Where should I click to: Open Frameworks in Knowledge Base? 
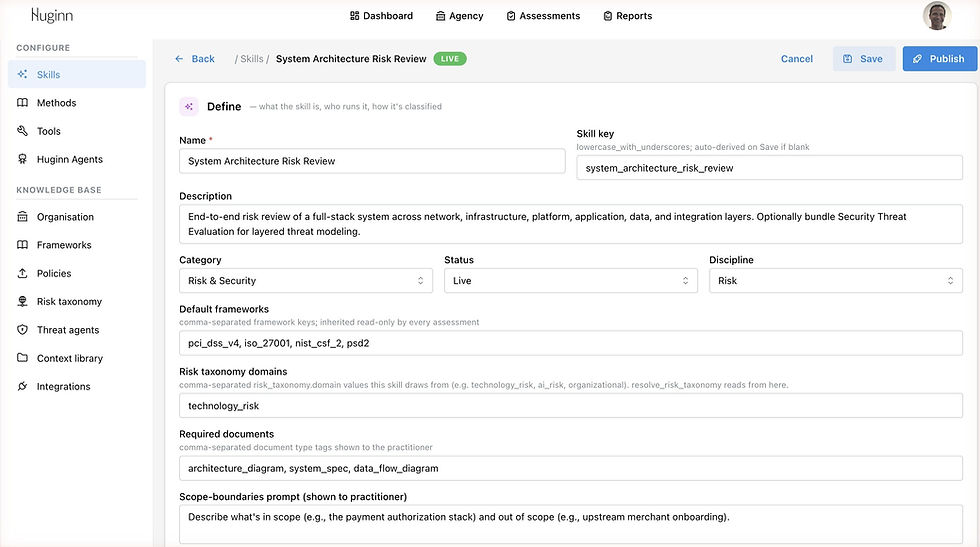click(x=77, y=244)
